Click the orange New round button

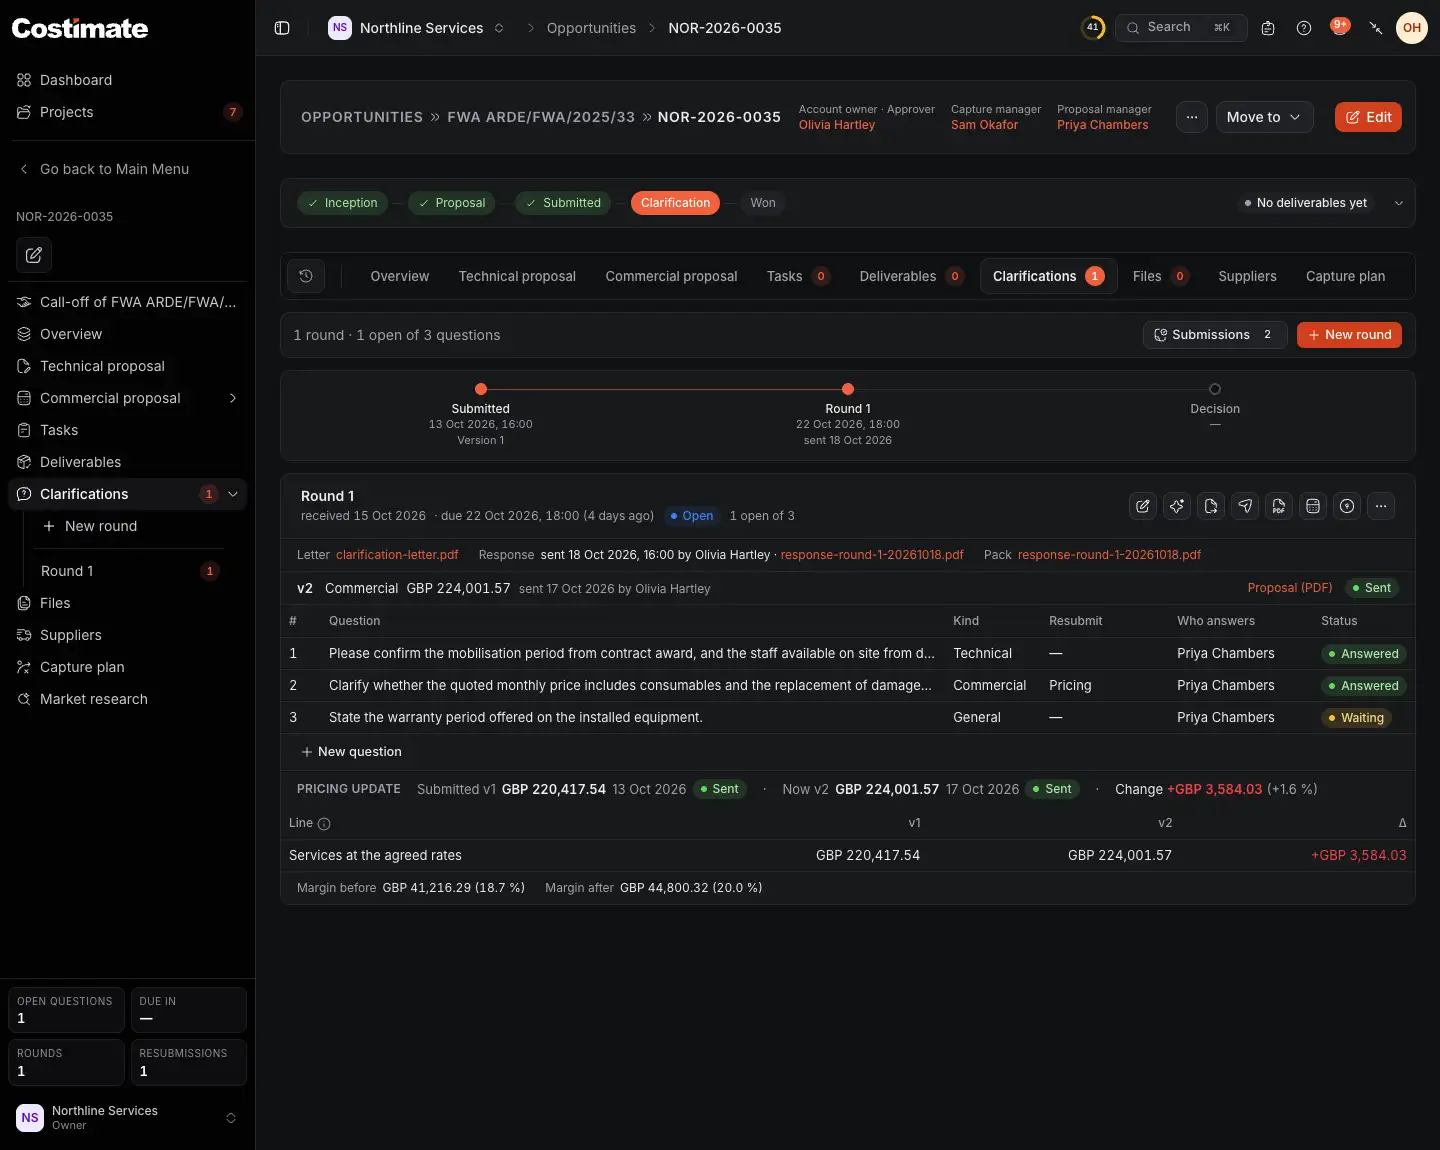coord(1349,335)
